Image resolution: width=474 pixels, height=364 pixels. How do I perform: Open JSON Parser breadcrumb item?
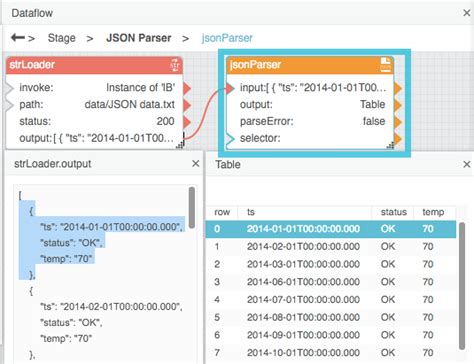[x=139, y=38]
